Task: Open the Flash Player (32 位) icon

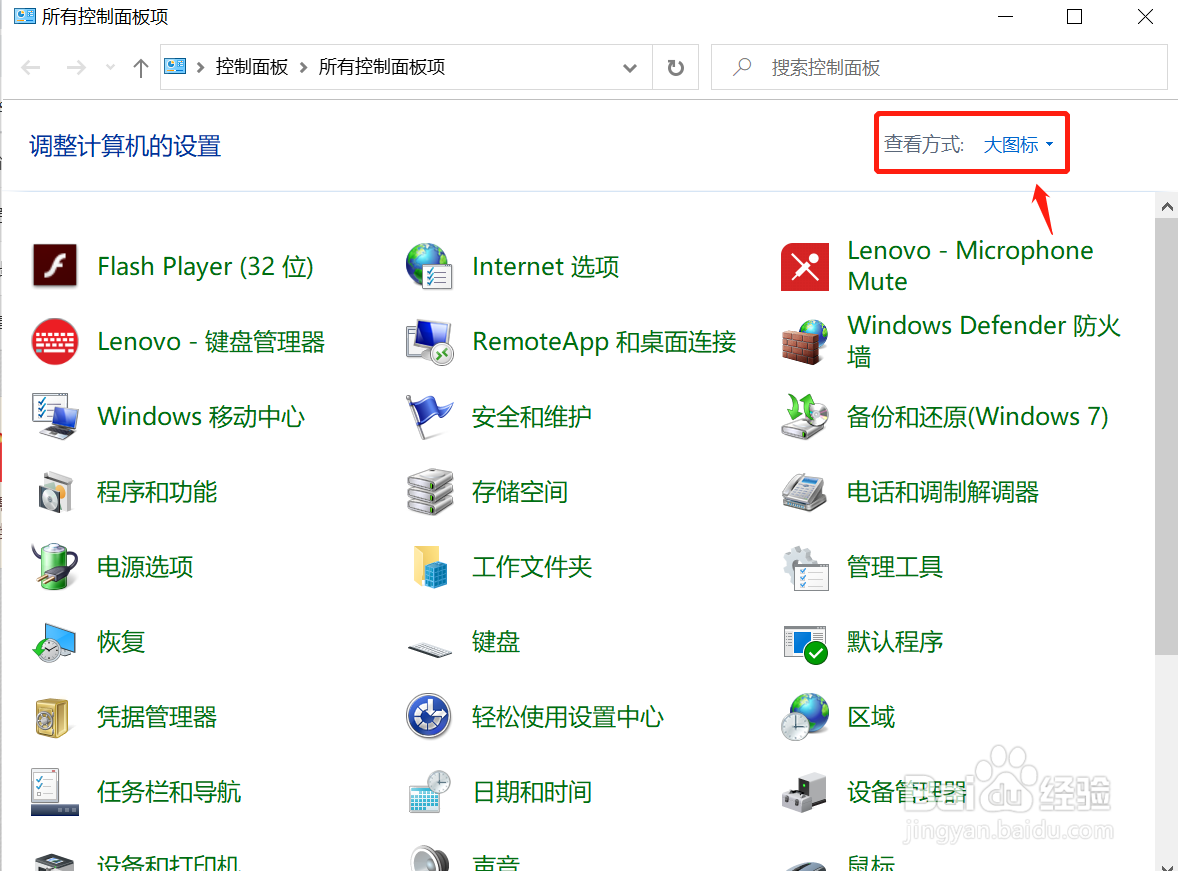Action: click(x=55, y=266)
